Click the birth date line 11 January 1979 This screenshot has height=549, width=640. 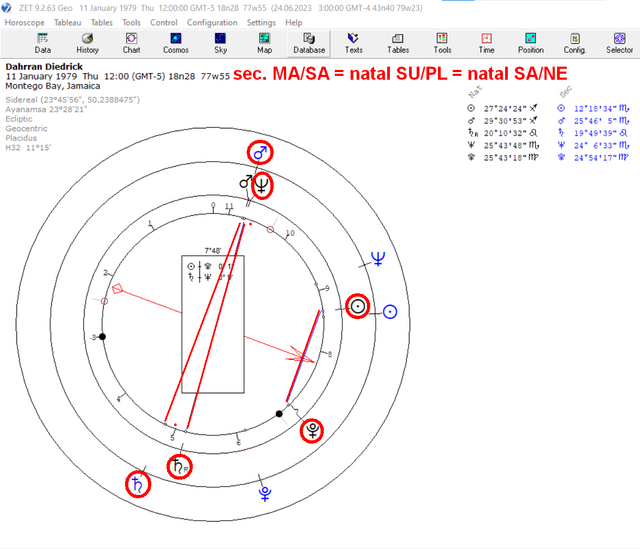(x=118, y=76)
